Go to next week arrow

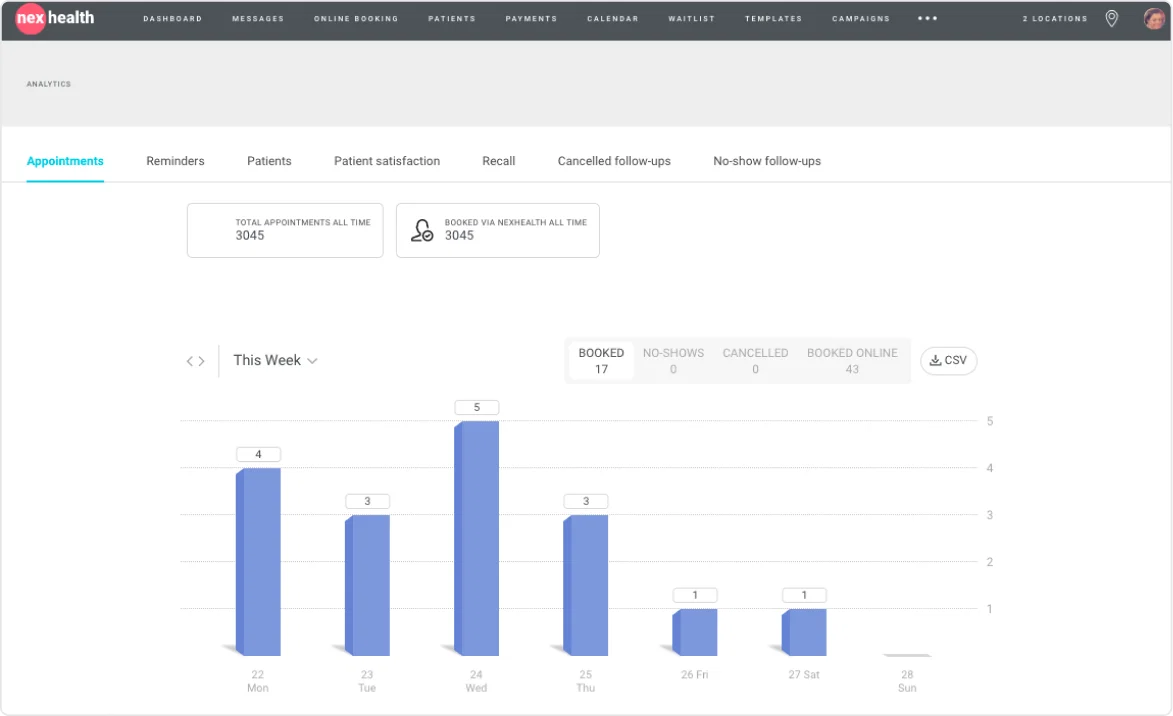click(x=202, y=361)
